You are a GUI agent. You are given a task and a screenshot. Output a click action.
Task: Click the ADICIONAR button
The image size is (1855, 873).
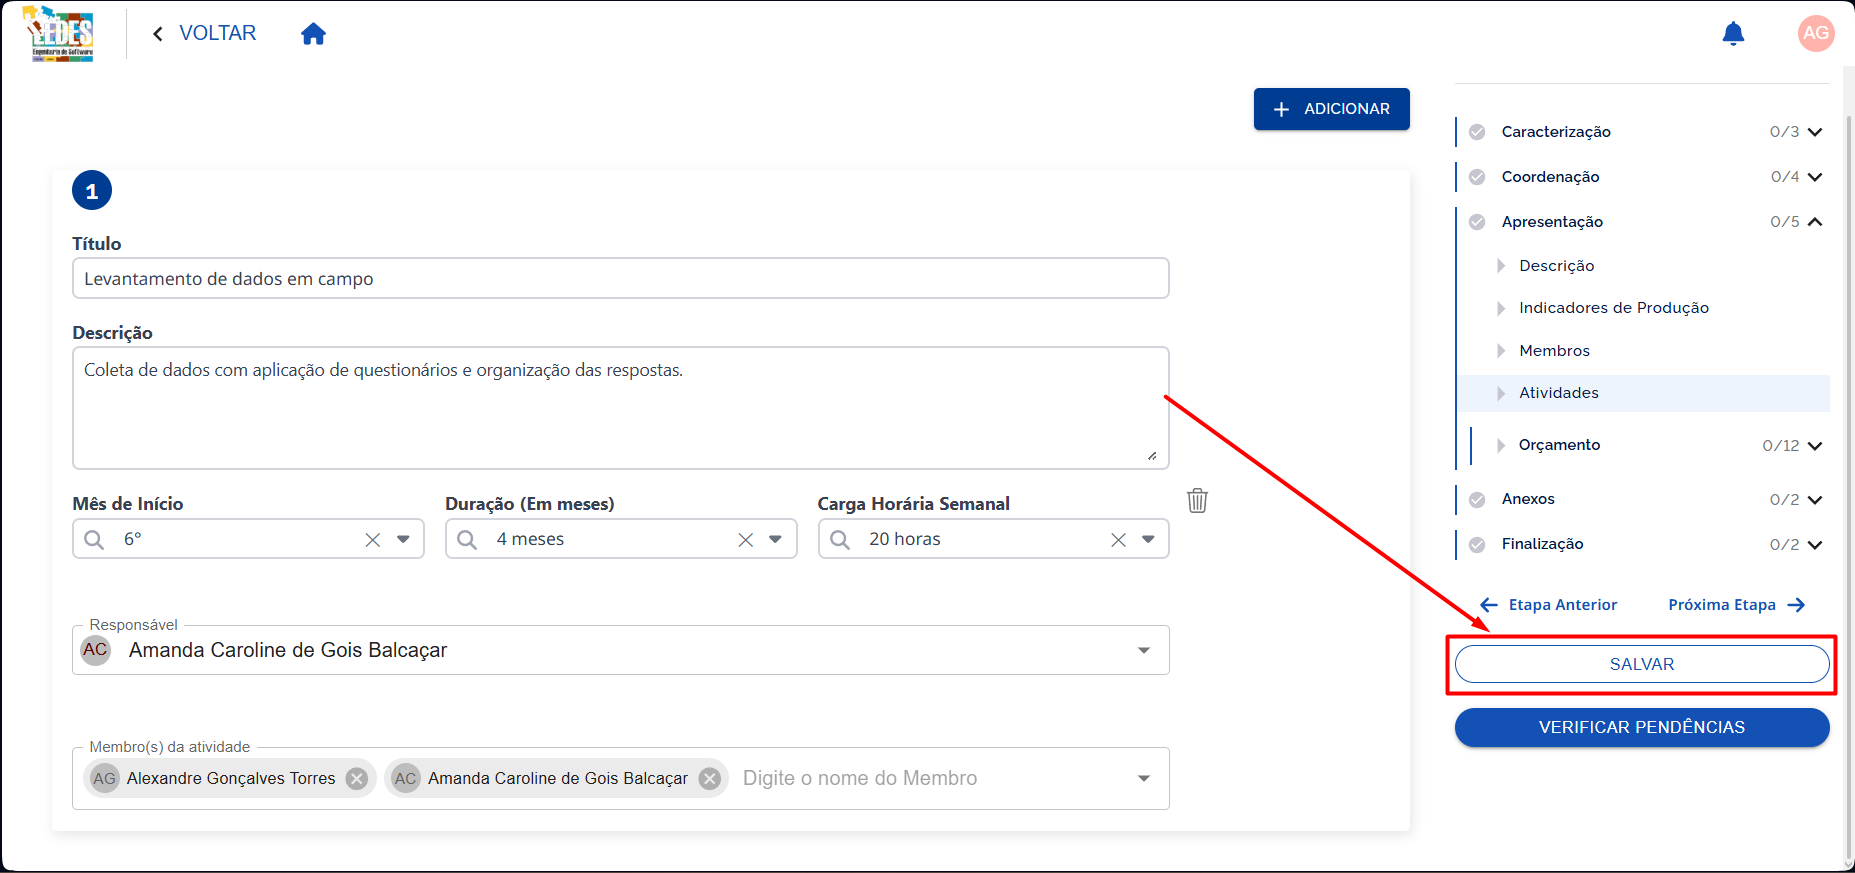tap(1332, 109)
